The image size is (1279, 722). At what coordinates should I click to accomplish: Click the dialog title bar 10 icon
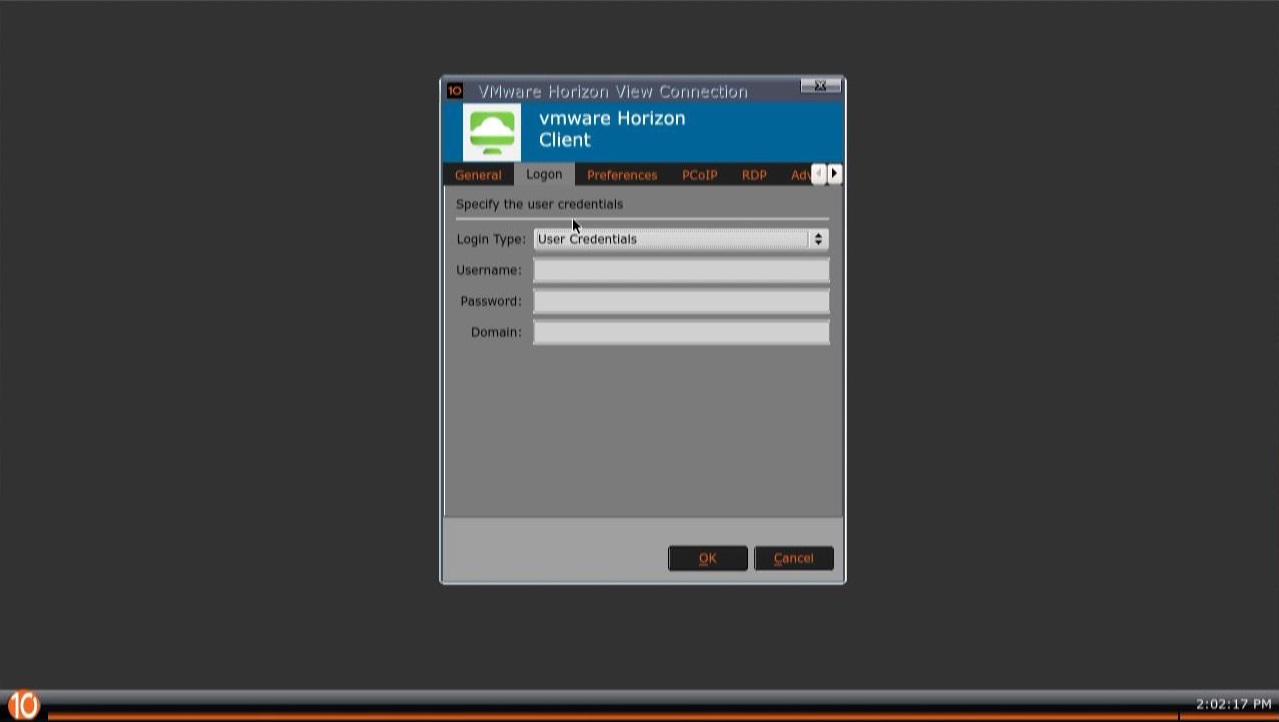[x=454, y=91]
